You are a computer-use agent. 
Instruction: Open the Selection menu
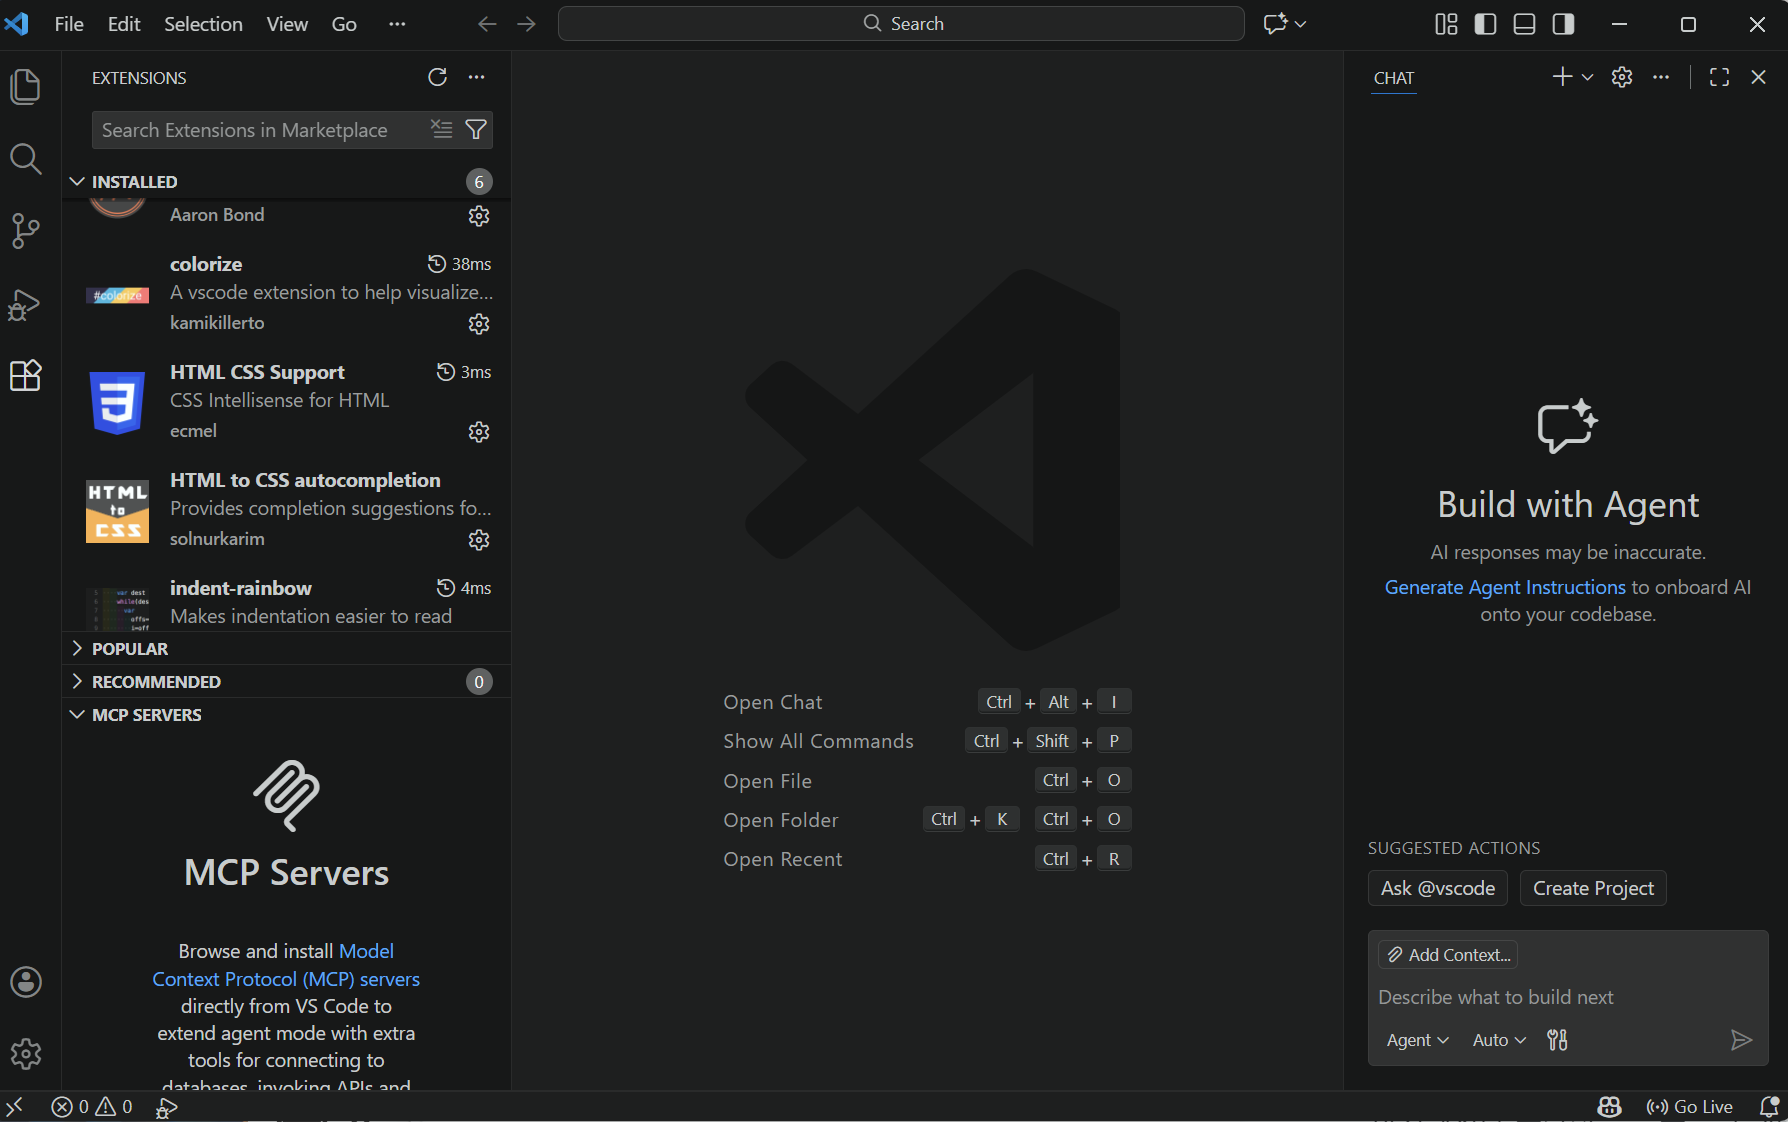click(x=203, y=24)
